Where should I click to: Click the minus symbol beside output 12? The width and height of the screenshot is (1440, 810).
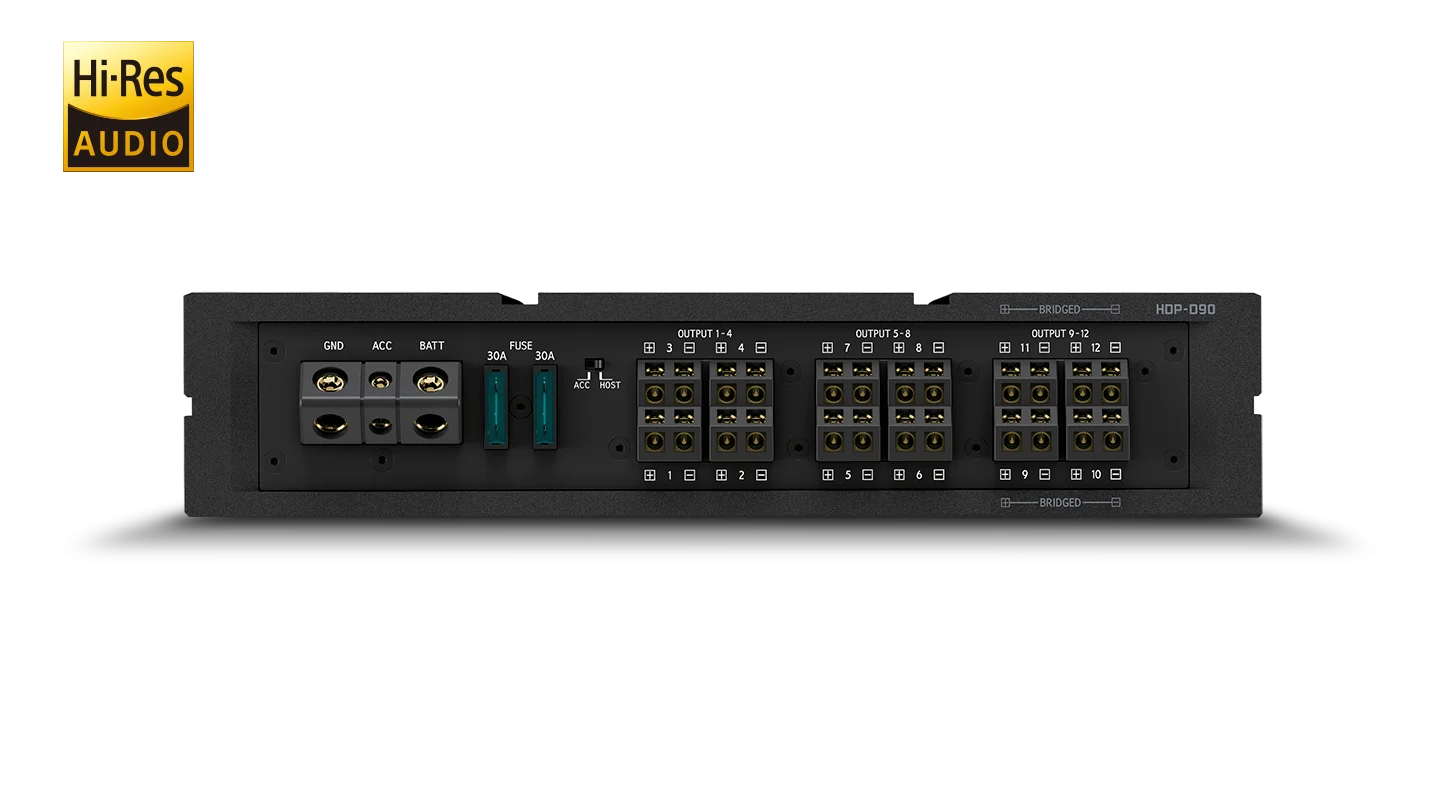pyautogui.click(x=1115, y=348)
